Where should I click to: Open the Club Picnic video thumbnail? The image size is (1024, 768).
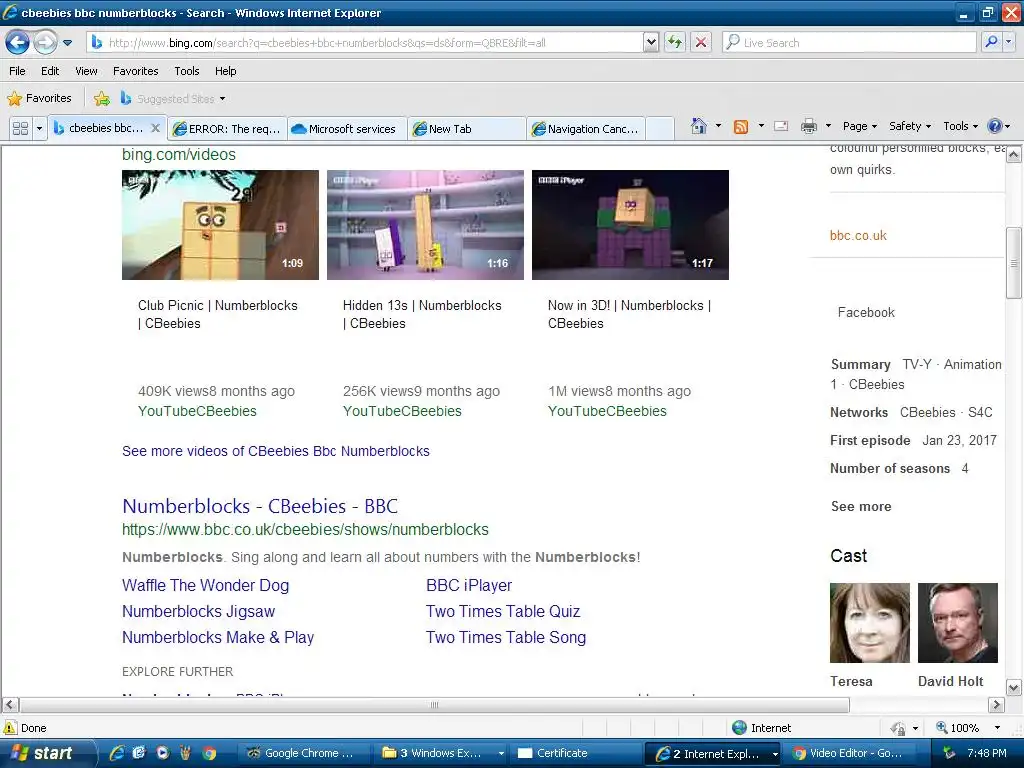[x=220, y=225]
